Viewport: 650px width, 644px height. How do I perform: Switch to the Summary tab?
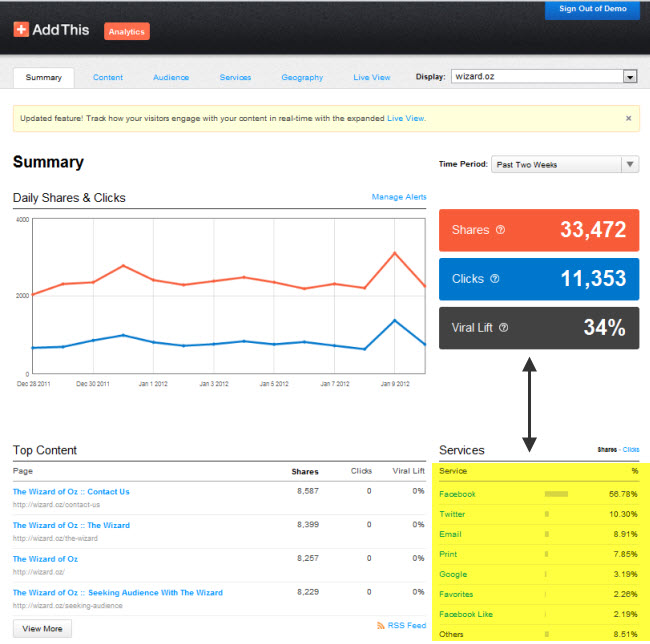click(44, 77)
